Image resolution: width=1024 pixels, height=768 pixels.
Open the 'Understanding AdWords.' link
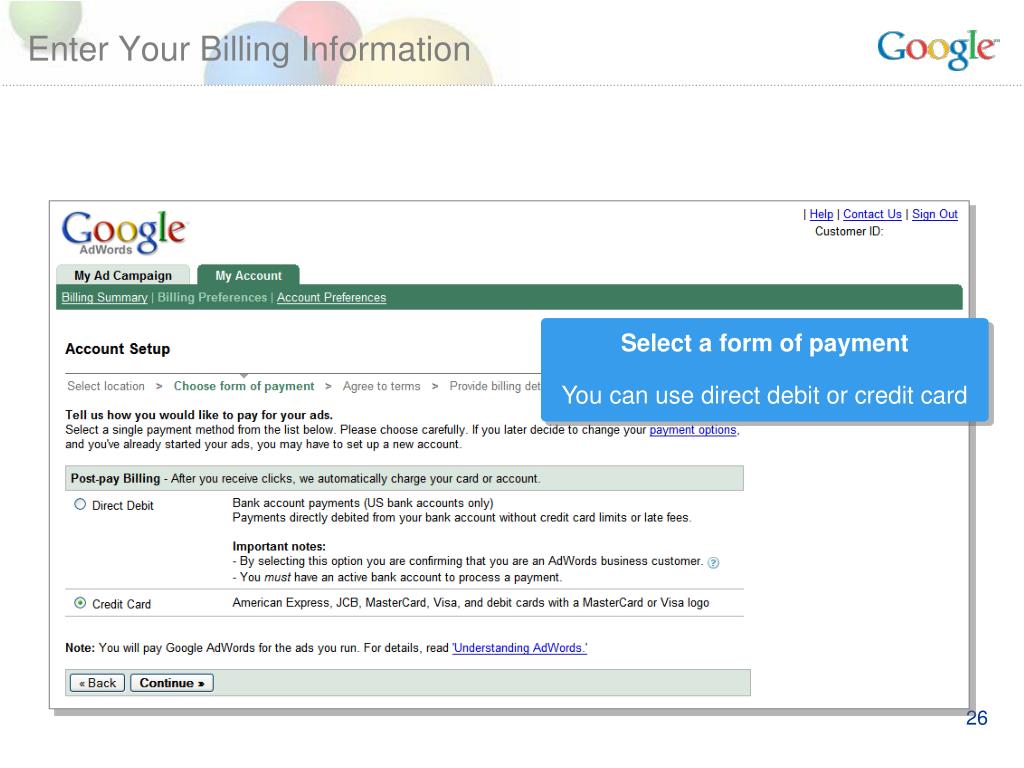tap(520, 648)
